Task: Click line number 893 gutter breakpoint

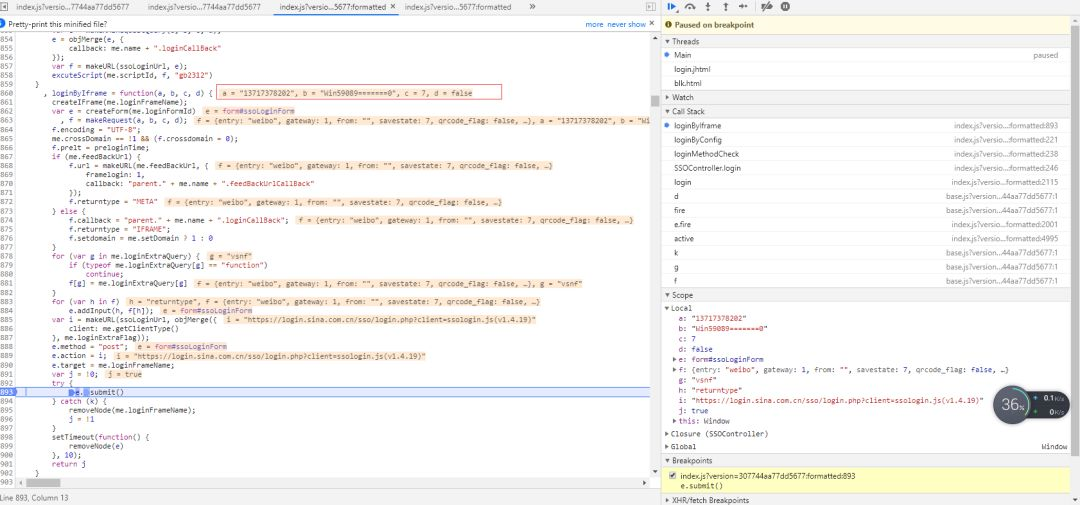Action: 7,392
